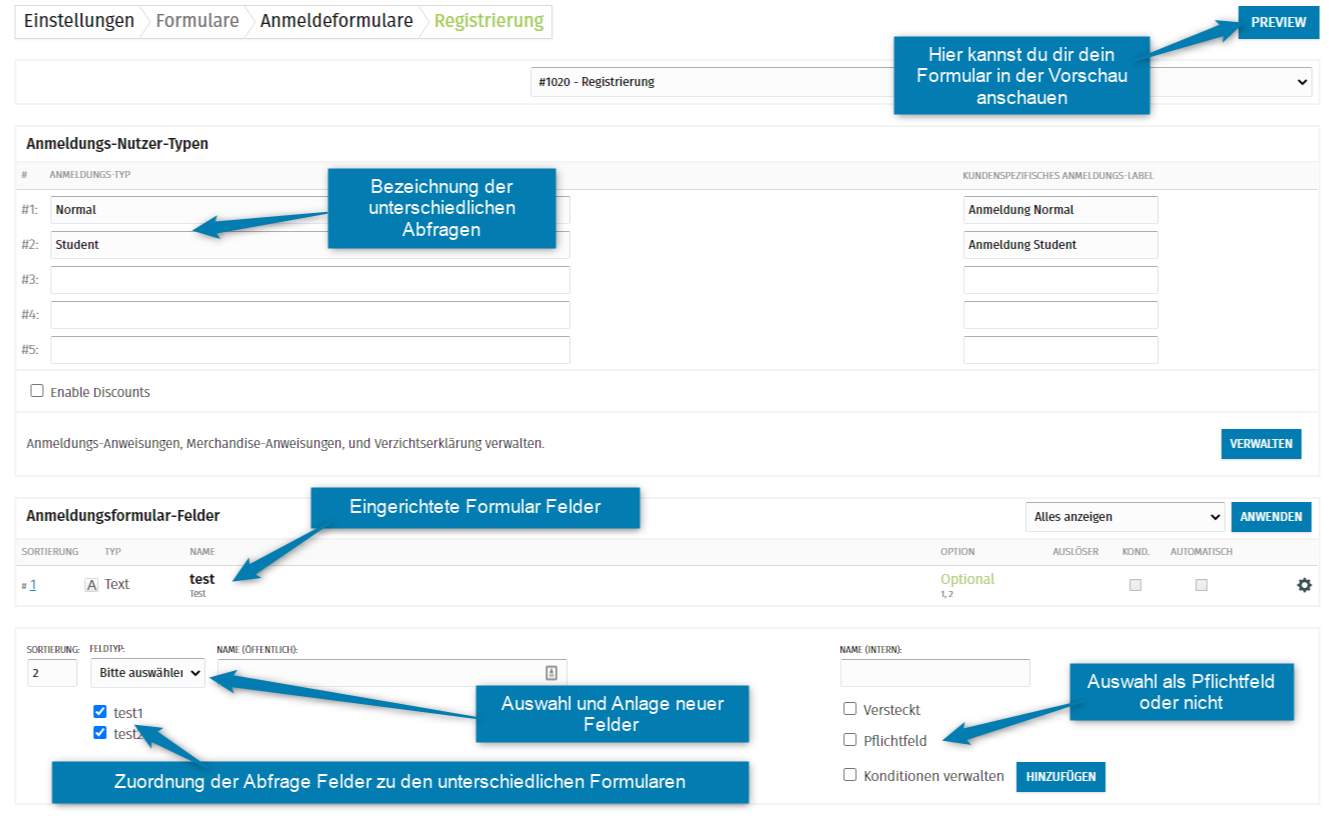This screenshot has width=1329, height=820.
Task: Navigate to Formulare breadcrumb
Action: coord(197,21)
